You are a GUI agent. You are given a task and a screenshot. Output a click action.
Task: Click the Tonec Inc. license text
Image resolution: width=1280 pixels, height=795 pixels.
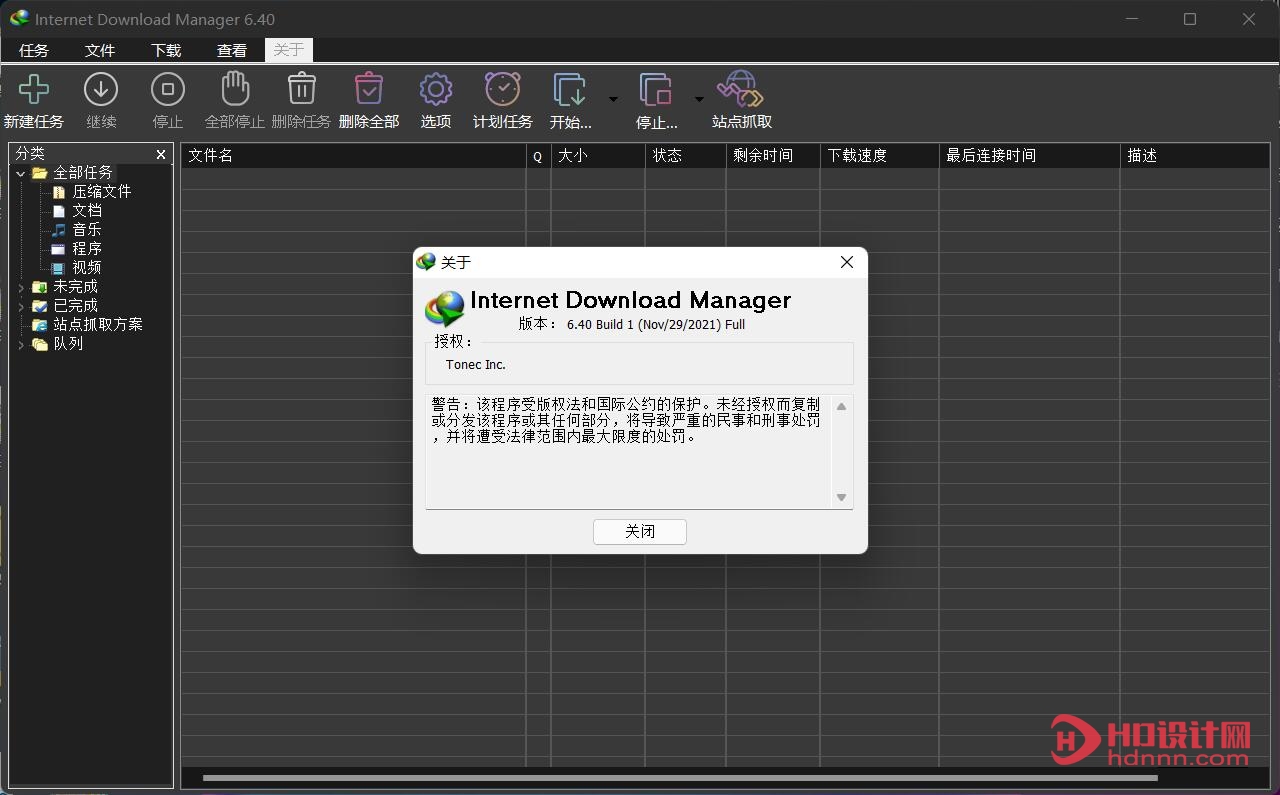tap(476, 365)
